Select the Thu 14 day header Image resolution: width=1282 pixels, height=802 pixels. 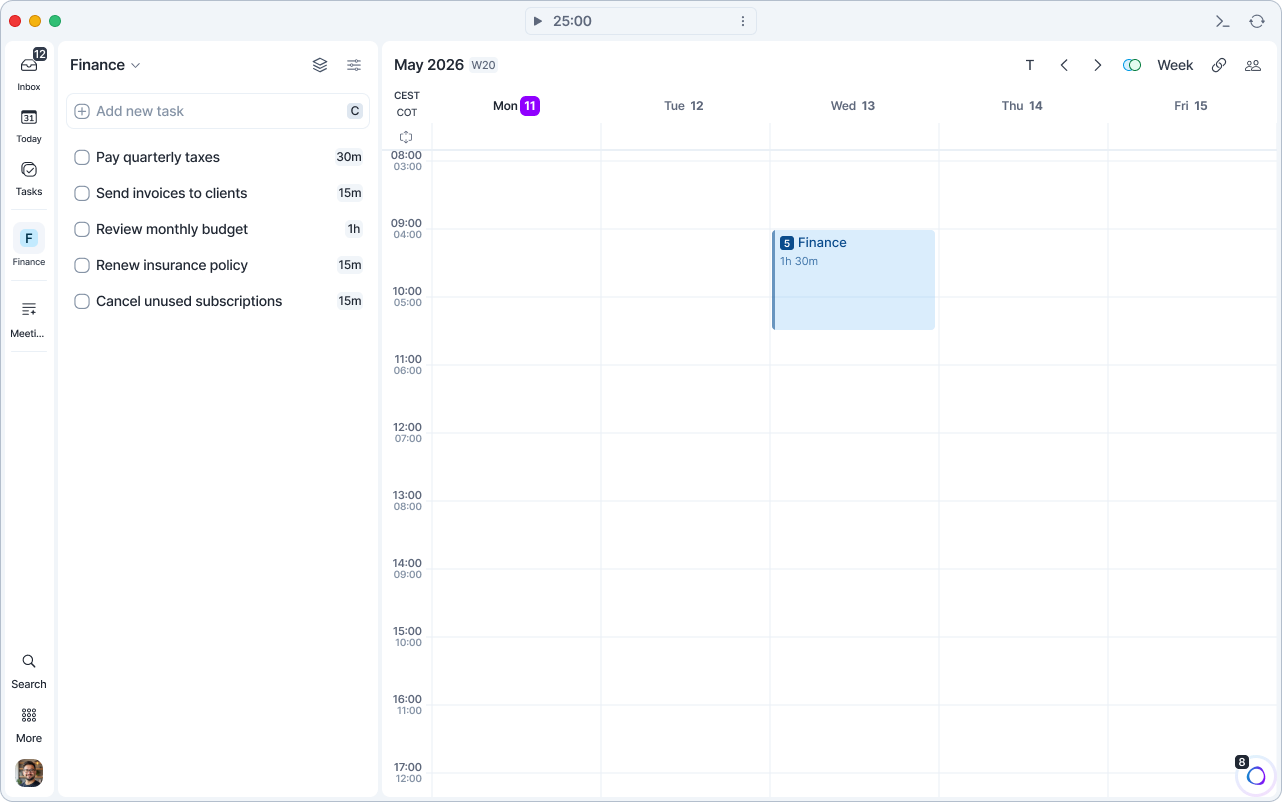pos(1022,106)
